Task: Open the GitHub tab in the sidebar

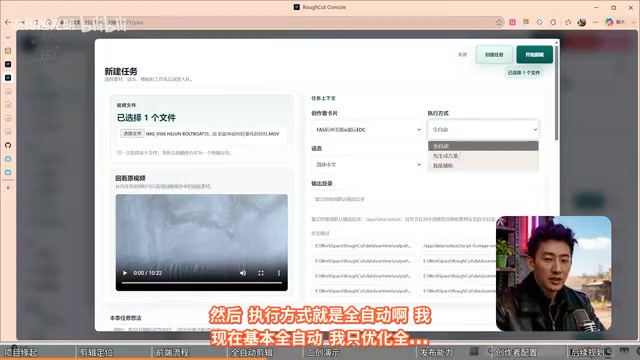Action: [8, 145]
